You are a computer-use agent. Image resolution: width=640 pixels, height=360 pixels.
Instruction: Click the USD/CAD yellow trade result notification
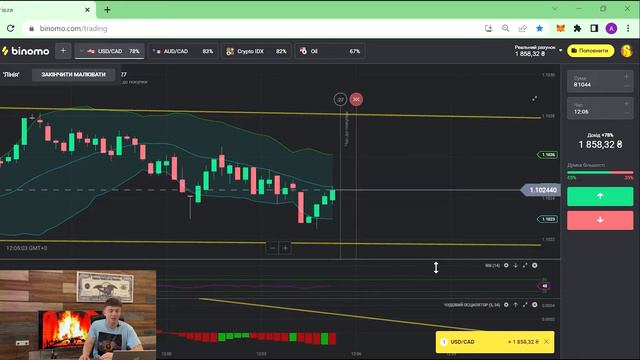[495, 342]
